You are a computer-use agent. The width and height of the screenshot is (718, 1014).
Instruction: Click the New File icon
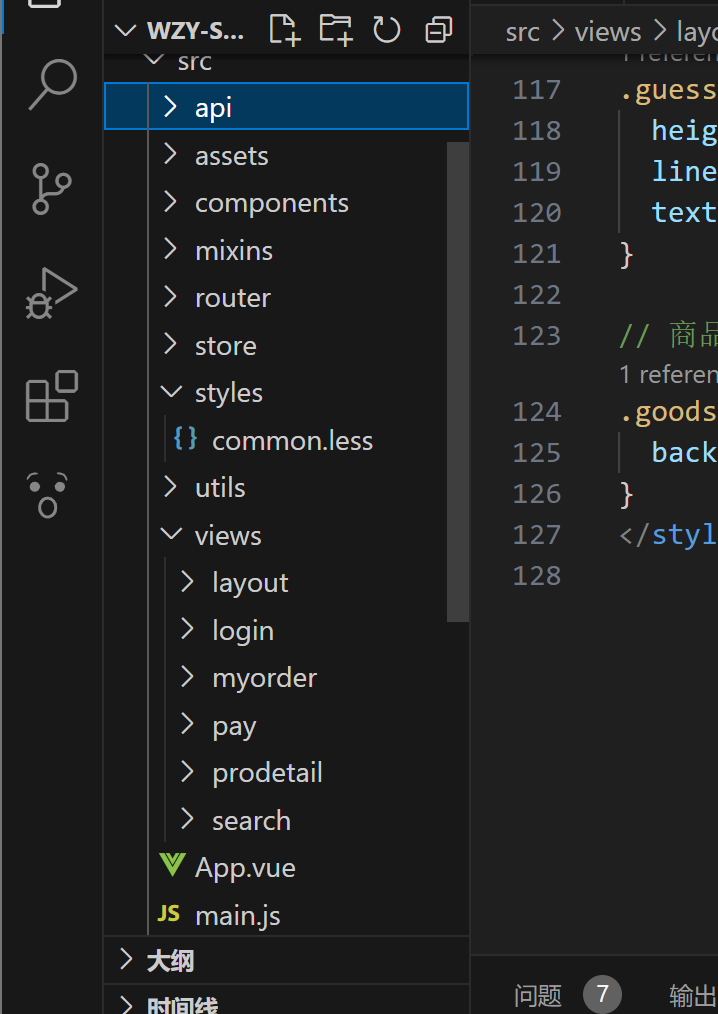coord(285,30)
